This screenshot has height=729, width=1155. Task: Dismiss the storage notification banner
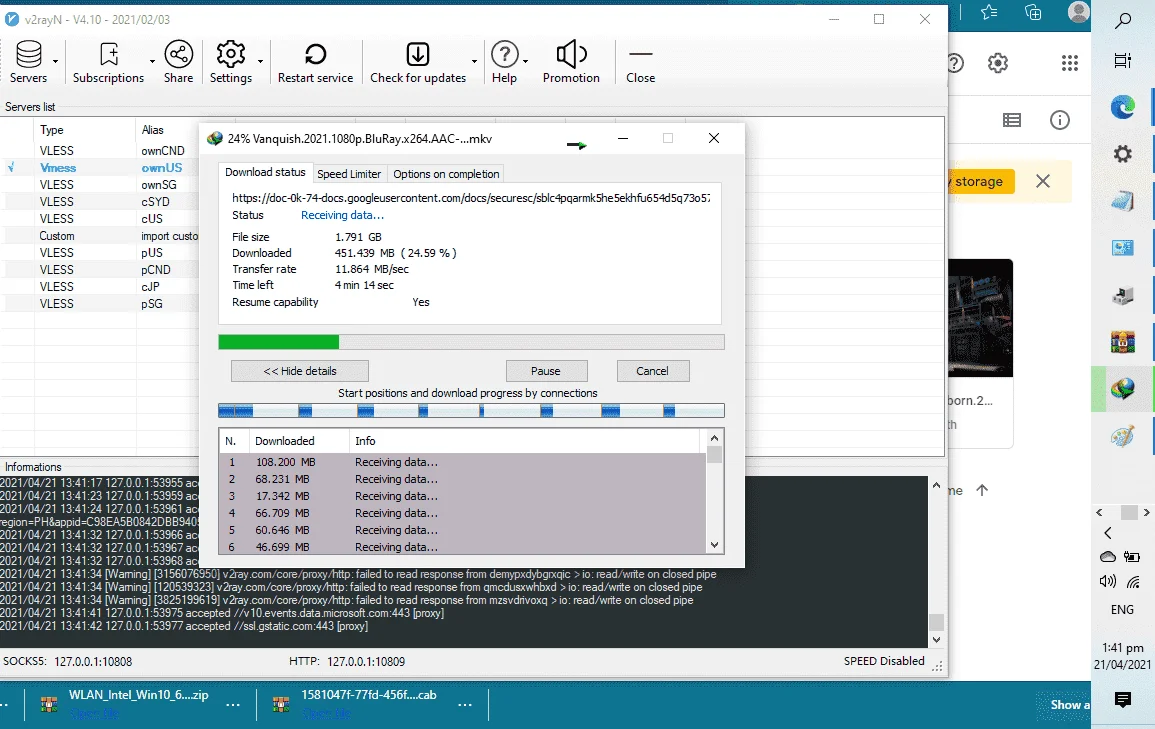pos(1043,181)
